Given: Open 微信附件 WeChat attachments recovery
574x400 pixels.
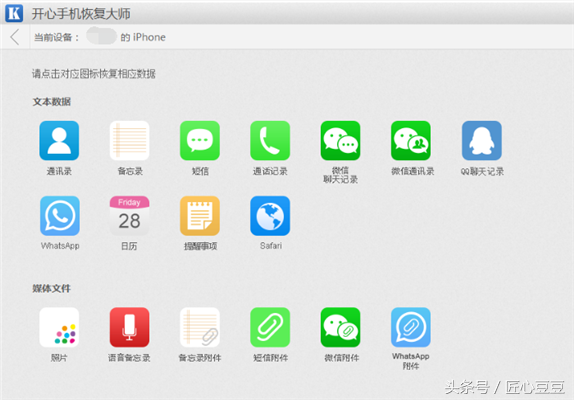Looking at the screenshot, I should click(340, 327).
